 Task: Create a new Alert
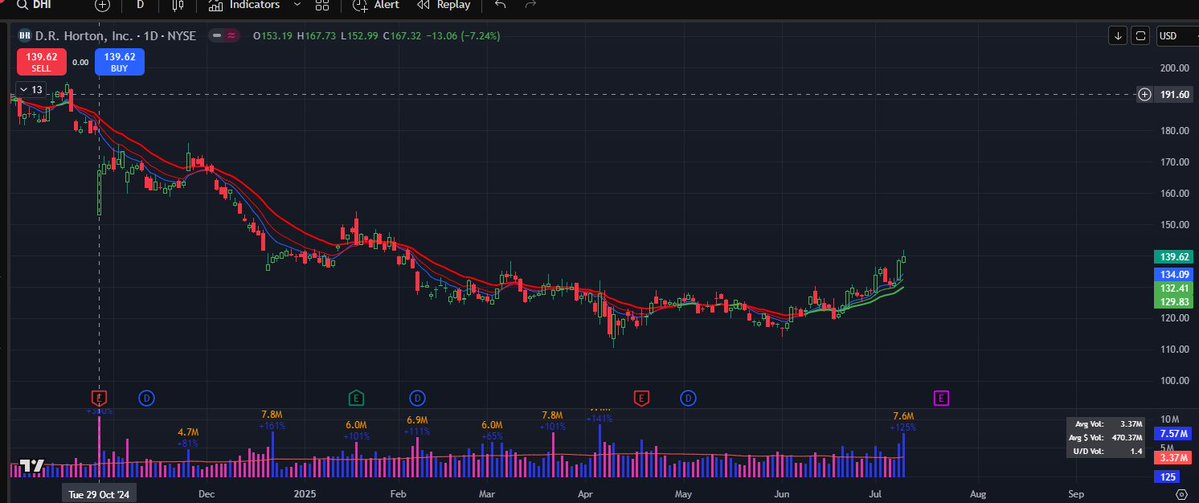coord(376,5)
